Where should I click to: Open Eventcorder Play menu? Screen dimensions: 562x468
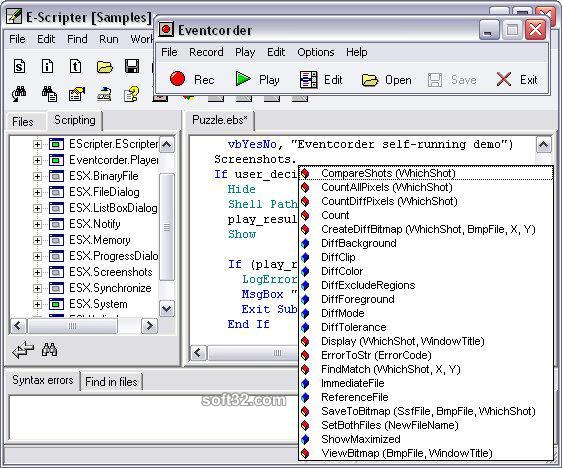pos(245,52)
